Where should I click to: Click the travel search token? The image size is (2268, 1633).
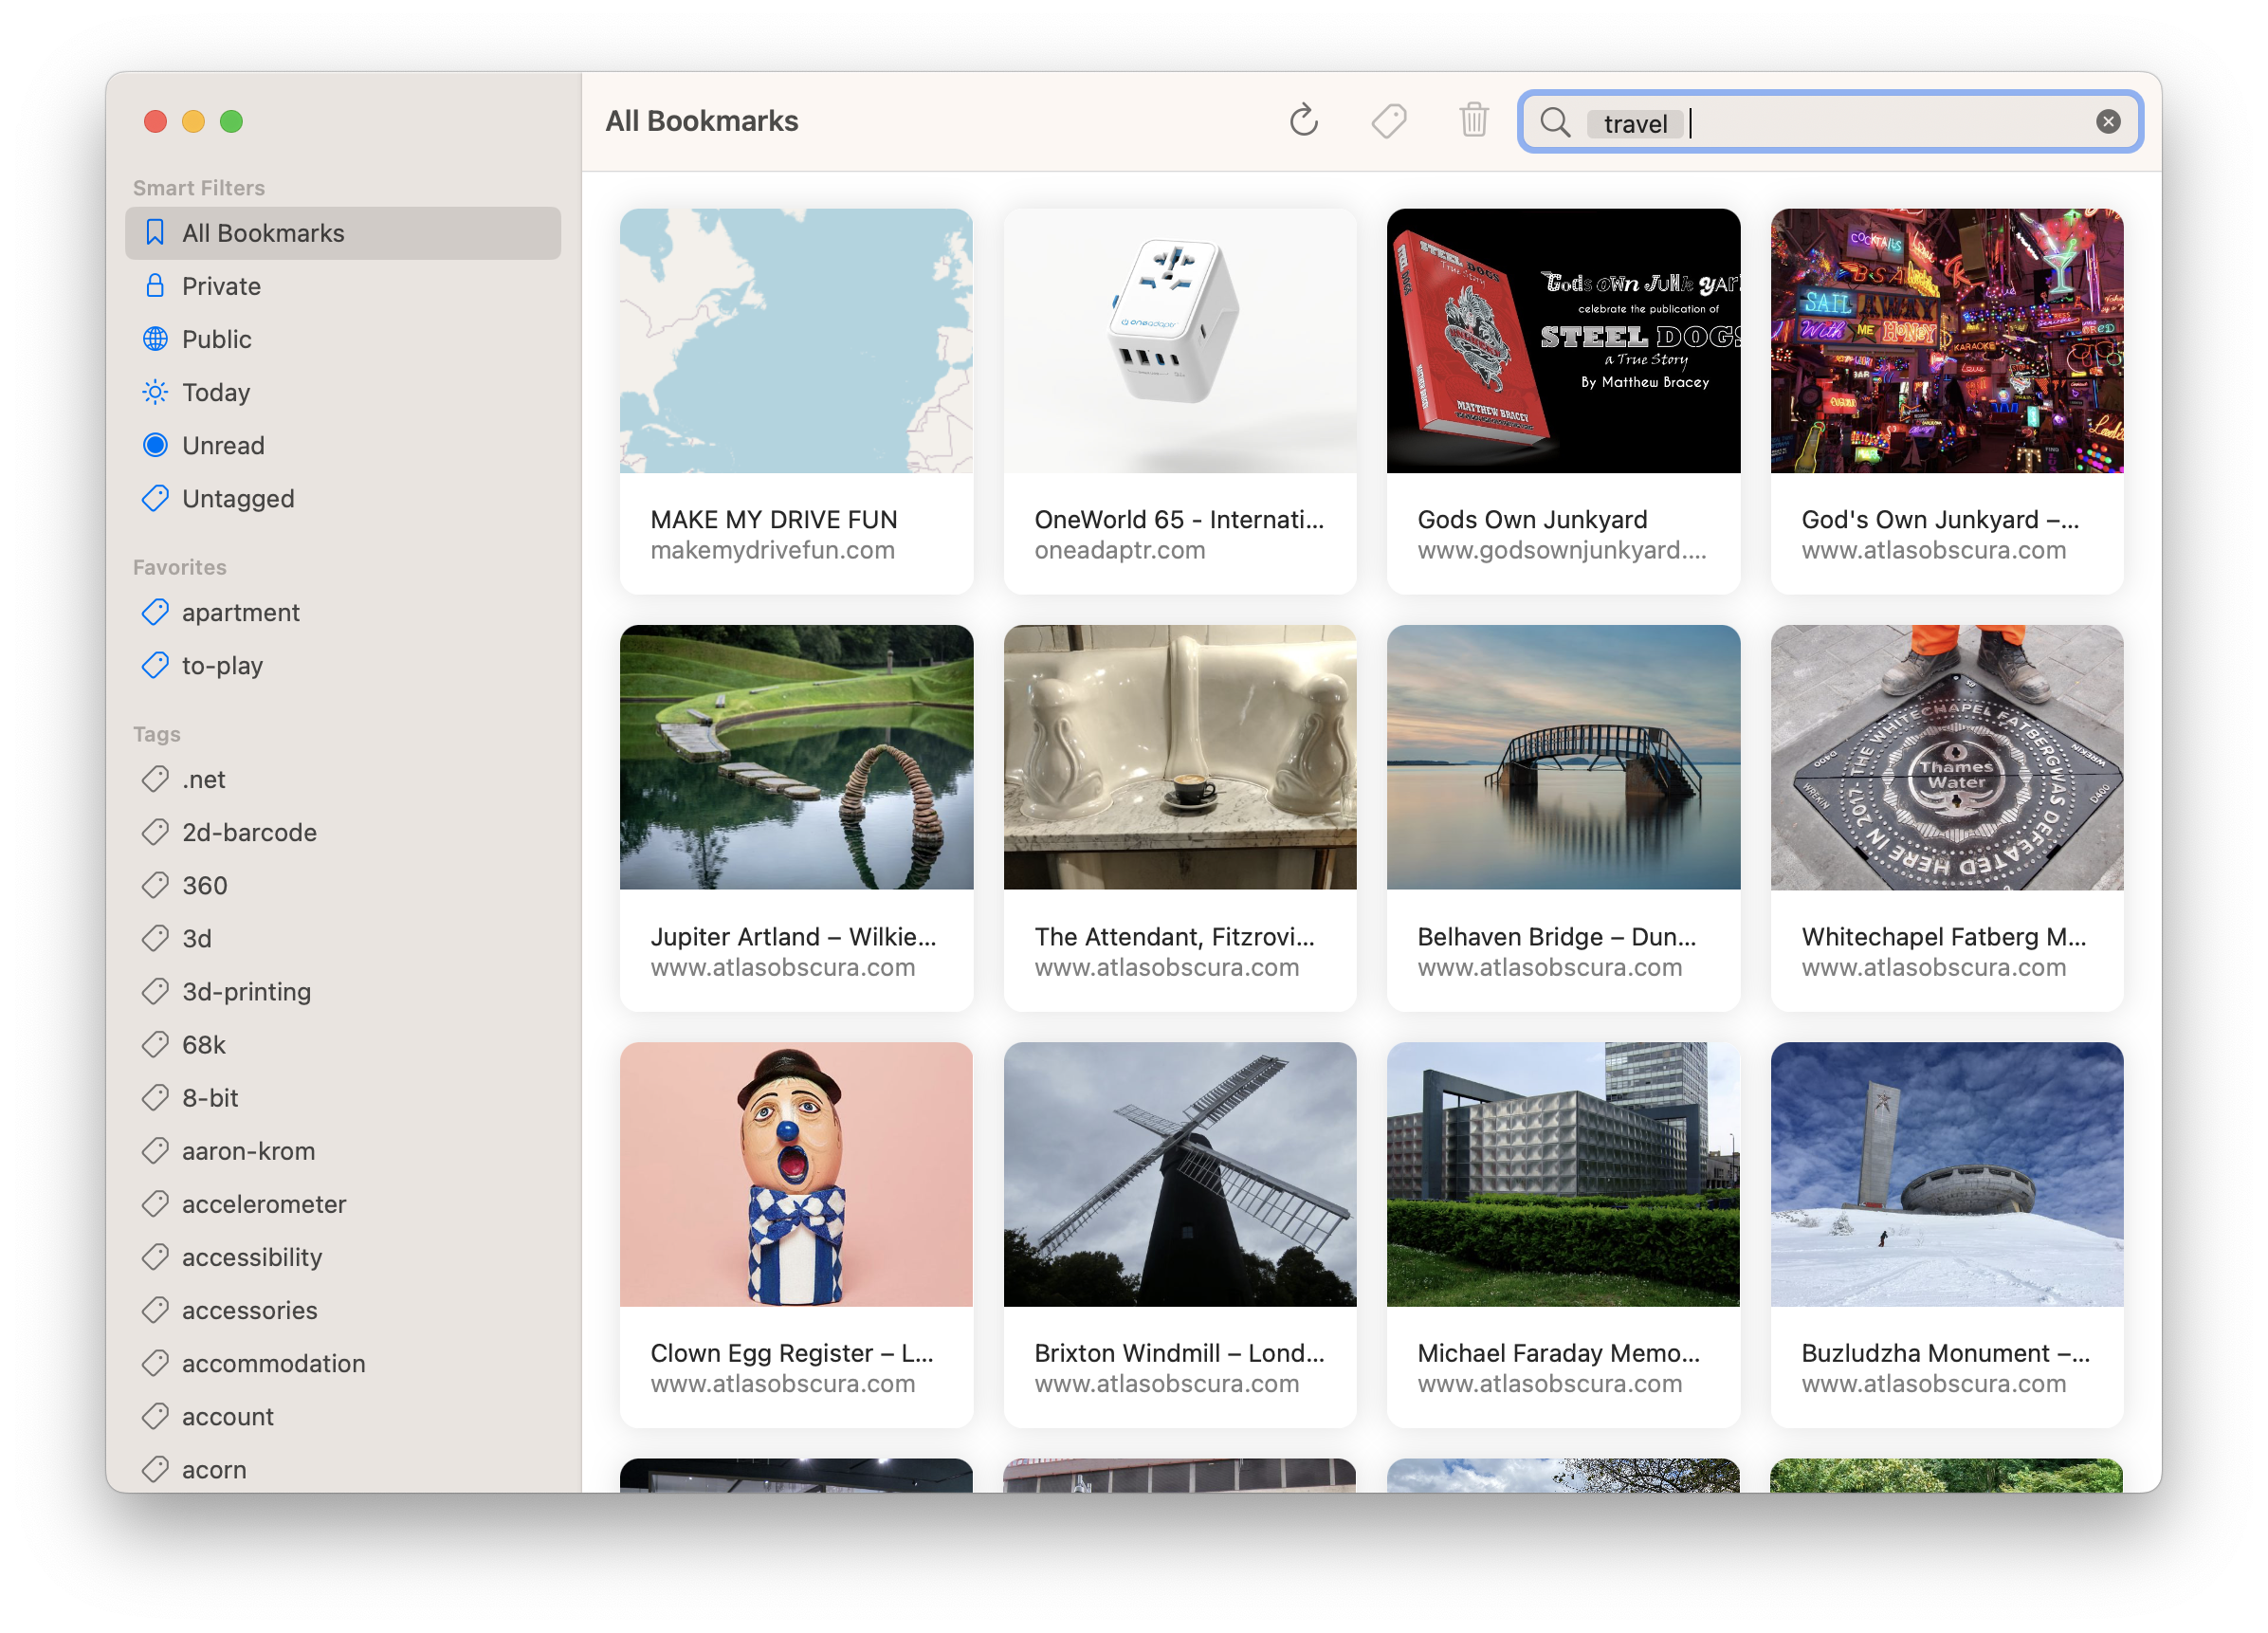1635,123
